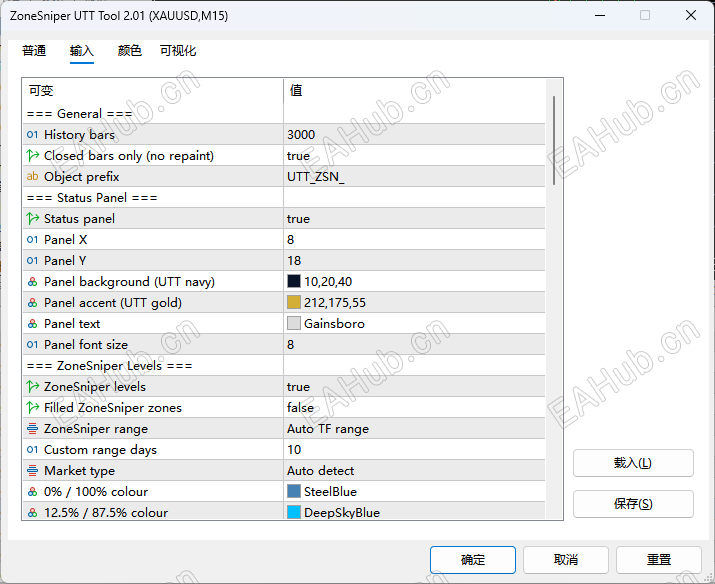Click the enum icon beside Market type
This screenshot has width=715, height=584.
[32, 470]
